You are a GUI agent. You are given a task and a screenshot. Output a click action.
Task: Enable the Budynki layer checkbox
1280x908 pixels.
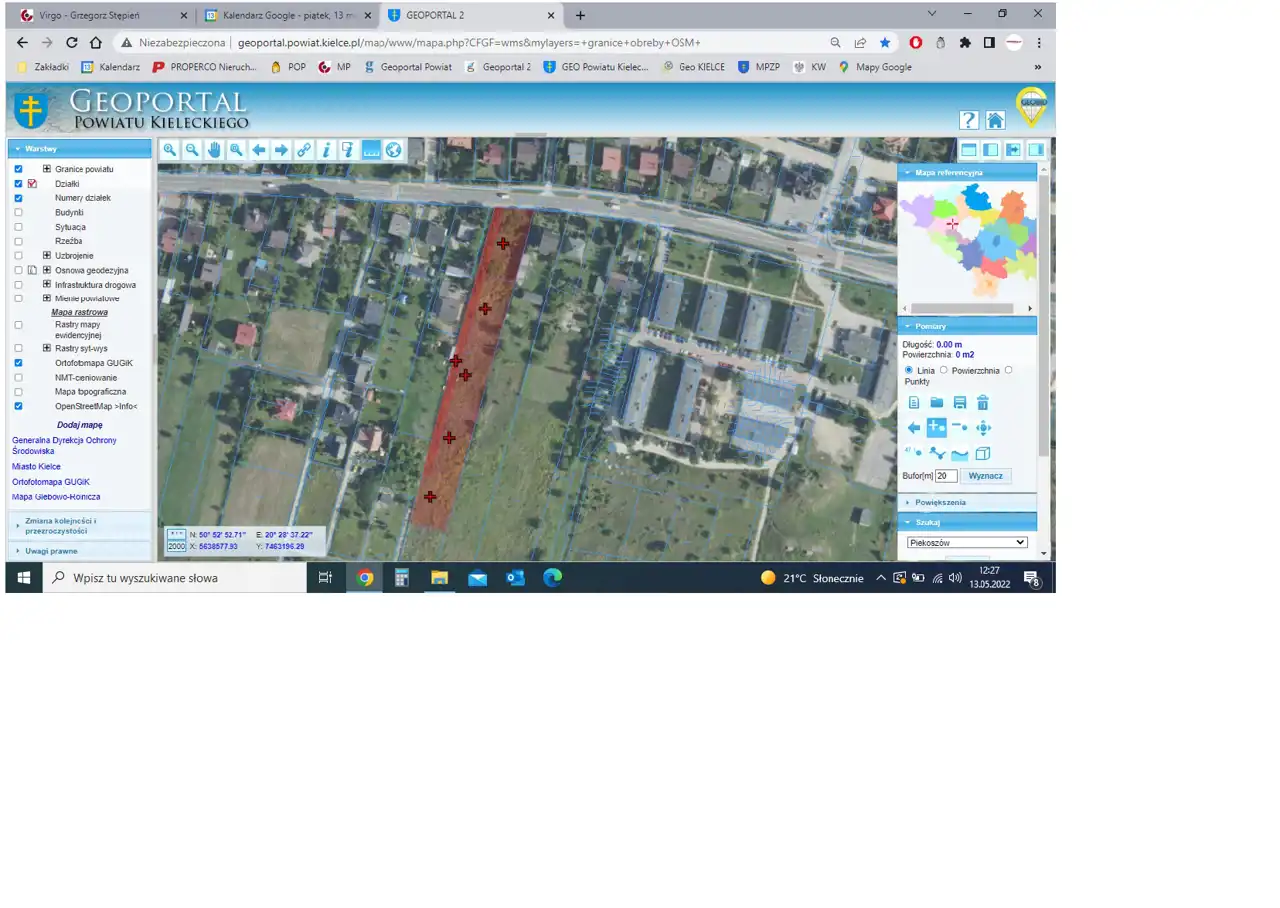click(18, 213)
